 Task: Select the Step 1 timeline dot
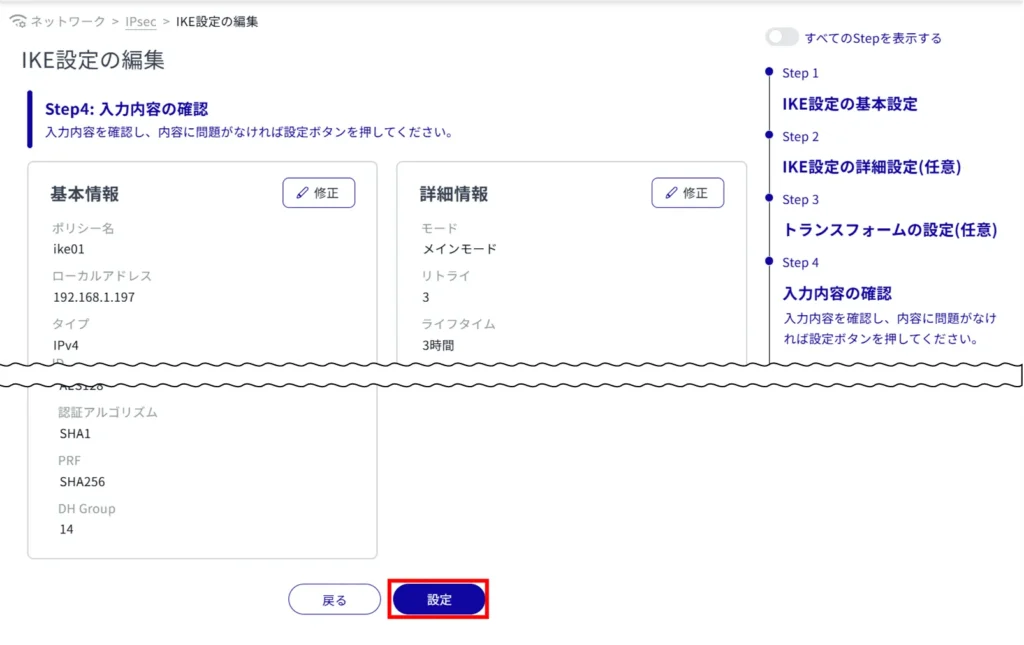(768, 72)
